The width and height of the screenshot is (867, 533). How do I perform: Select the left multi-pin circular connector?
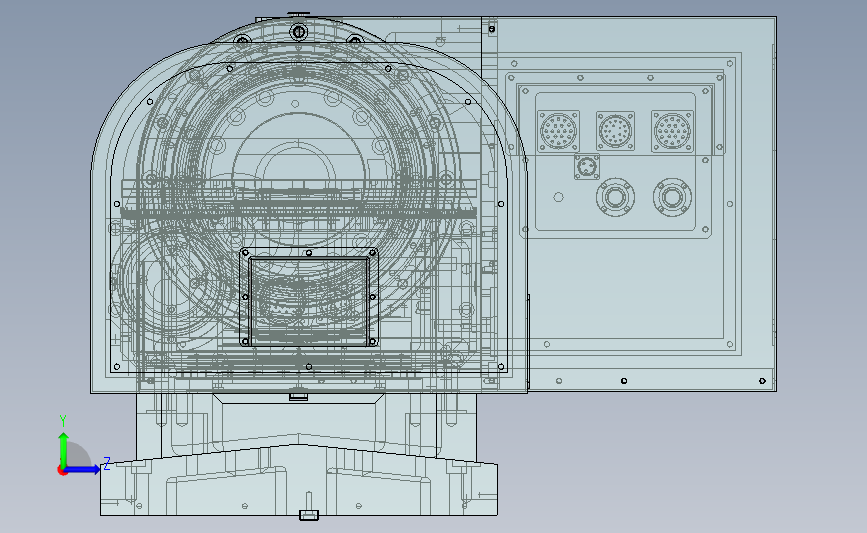click(558, 132)
